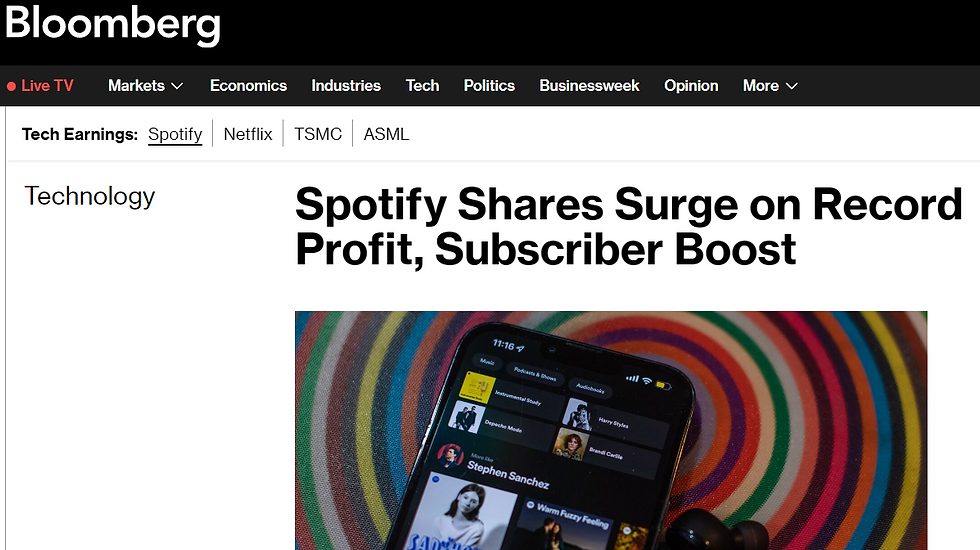Select Tech in the navigation bar

pos(422,86)
